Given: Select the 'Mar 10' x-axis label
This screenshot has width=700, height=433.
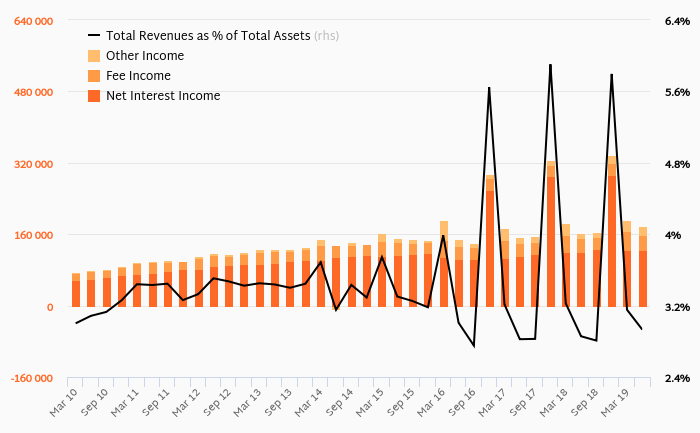Looking at the screenshot, I should point(65,397).
